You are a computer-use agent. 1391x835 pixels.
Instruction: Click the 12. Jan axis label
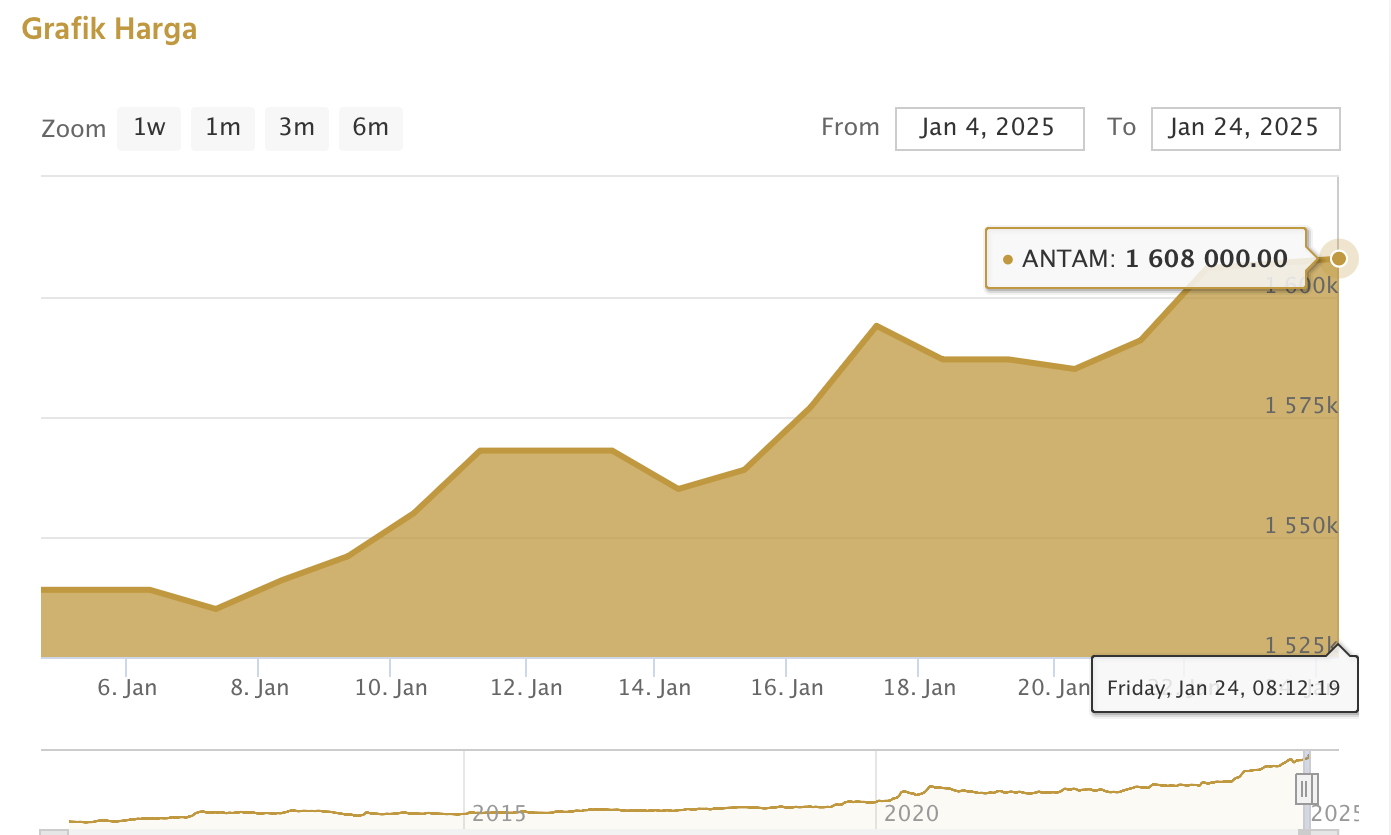pos(526,688)
